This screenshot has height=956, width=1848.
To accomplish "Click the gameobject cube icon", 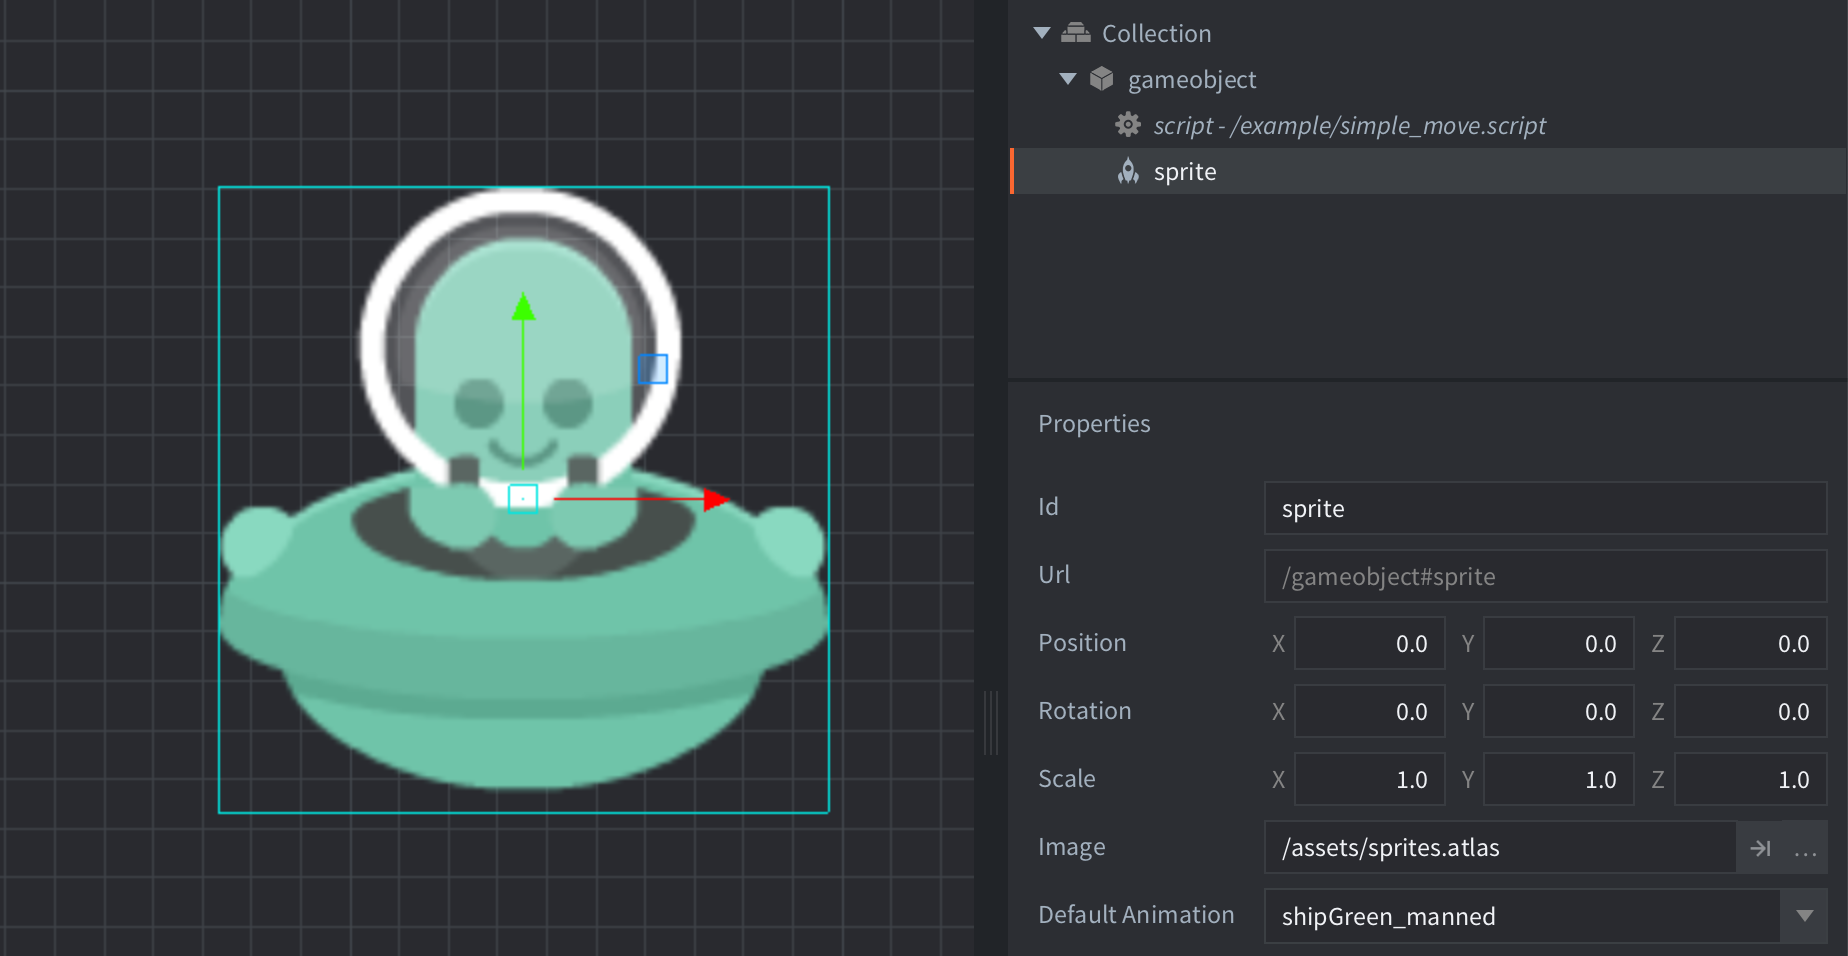I will tap(1101, 79).
